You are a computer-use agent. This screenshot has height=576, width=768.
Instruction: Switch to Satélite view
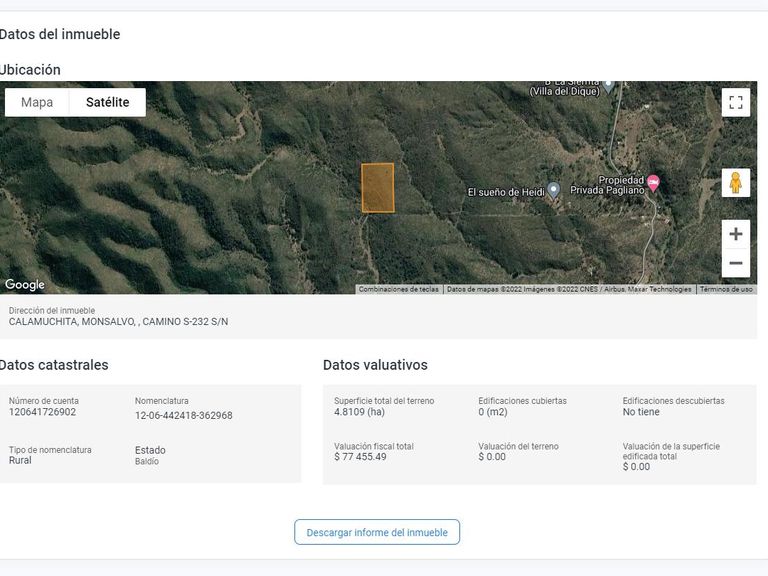point(107,102)
